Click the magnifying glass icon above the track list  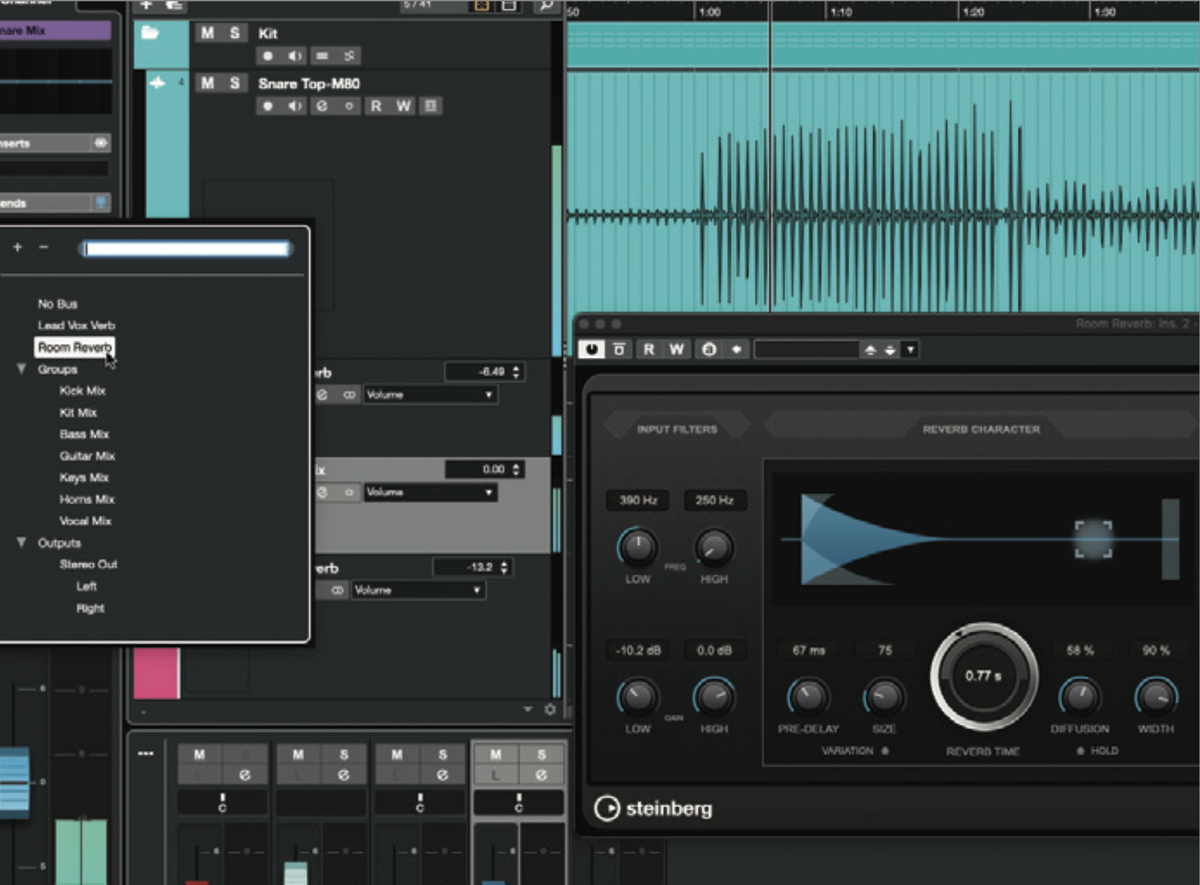click(546, 7)
